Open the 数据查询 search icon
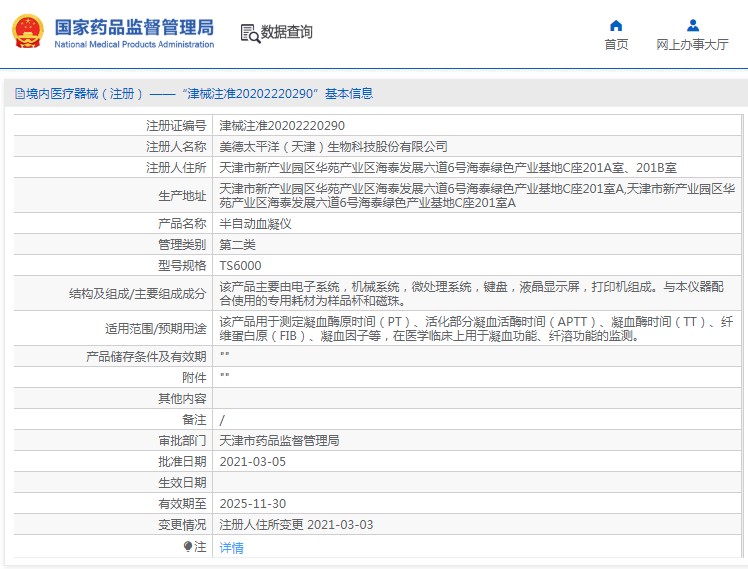This screenshot has height=569, width=748. tap(250, 33)
